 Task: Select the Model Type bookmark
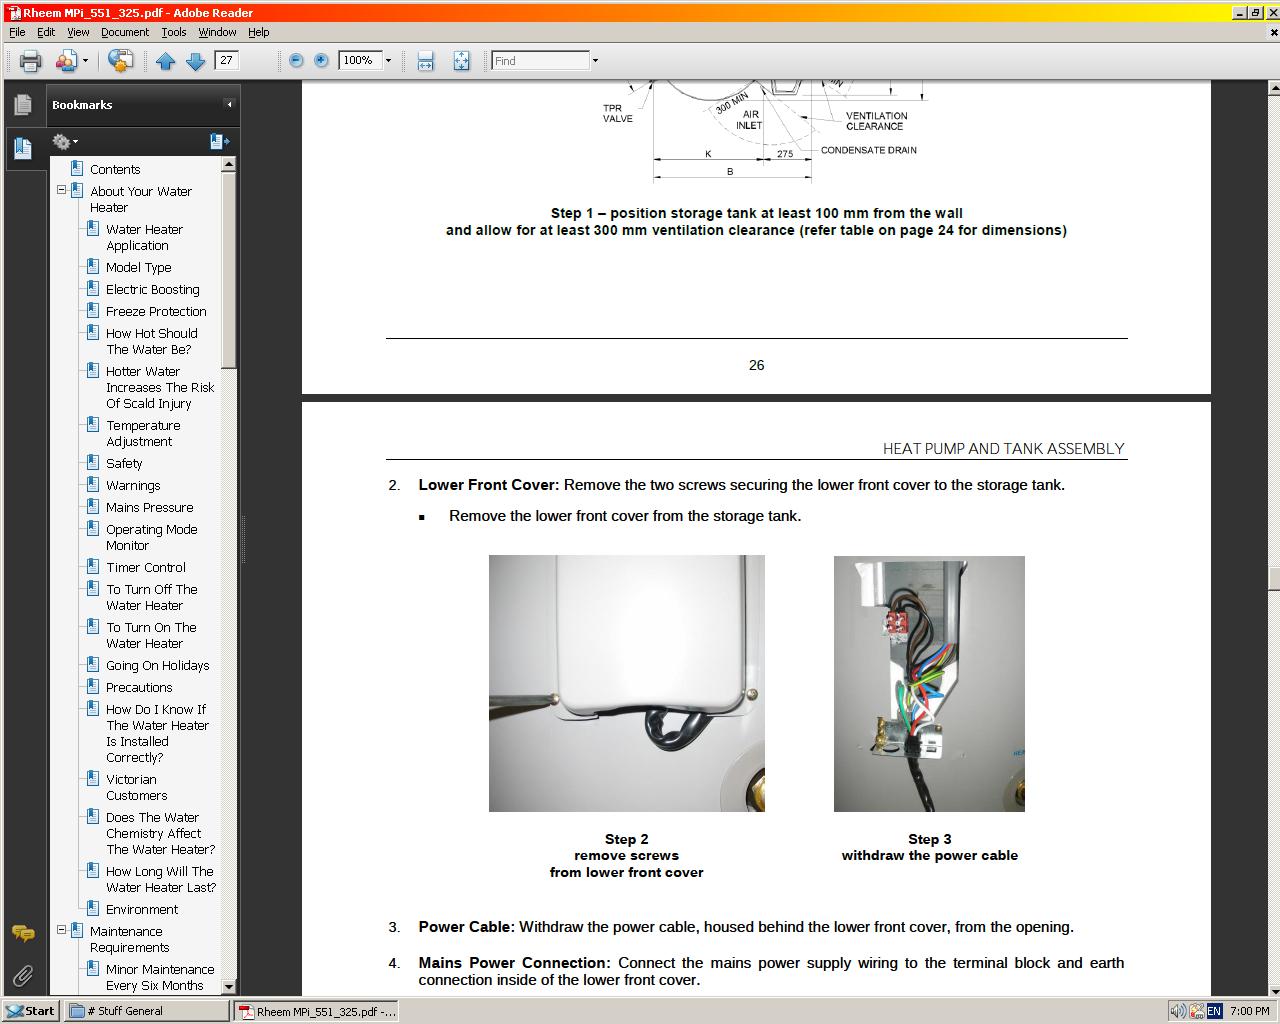(x=139, y=268)
